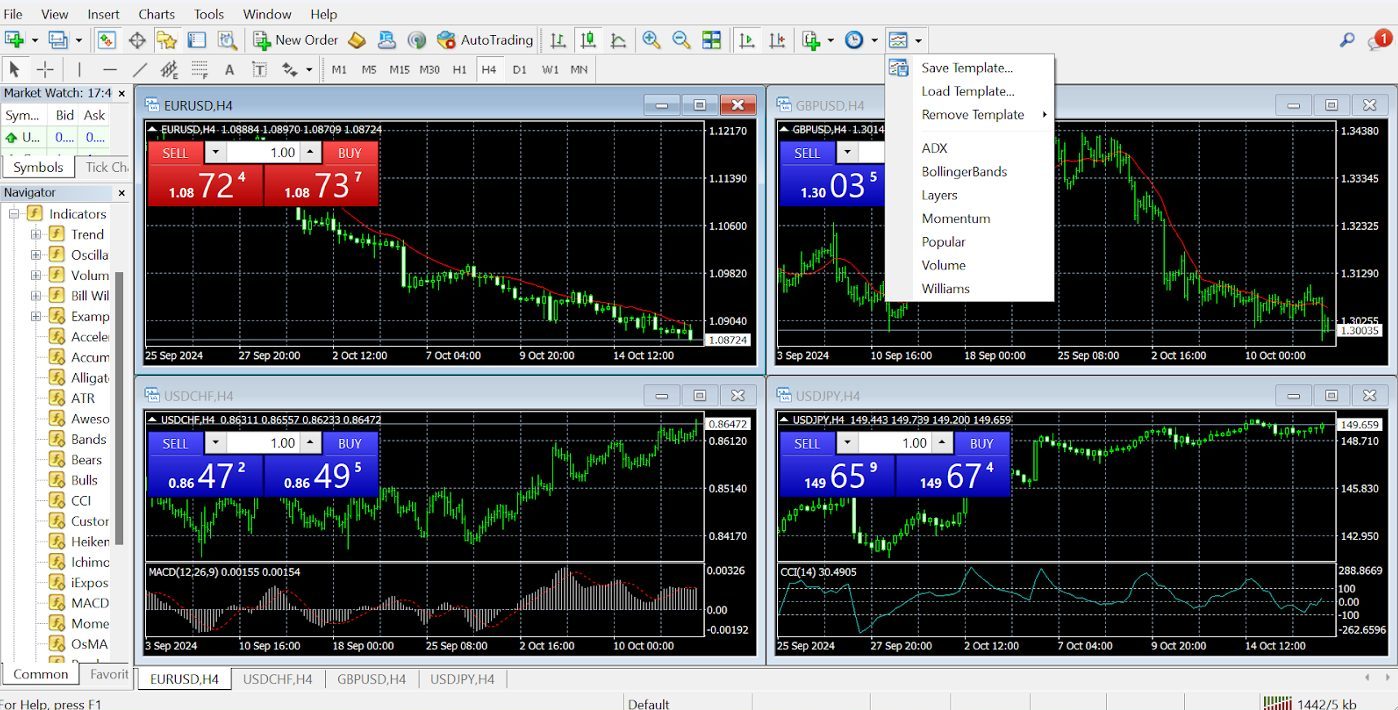Open the Insert menu

[x=103, y=14]
